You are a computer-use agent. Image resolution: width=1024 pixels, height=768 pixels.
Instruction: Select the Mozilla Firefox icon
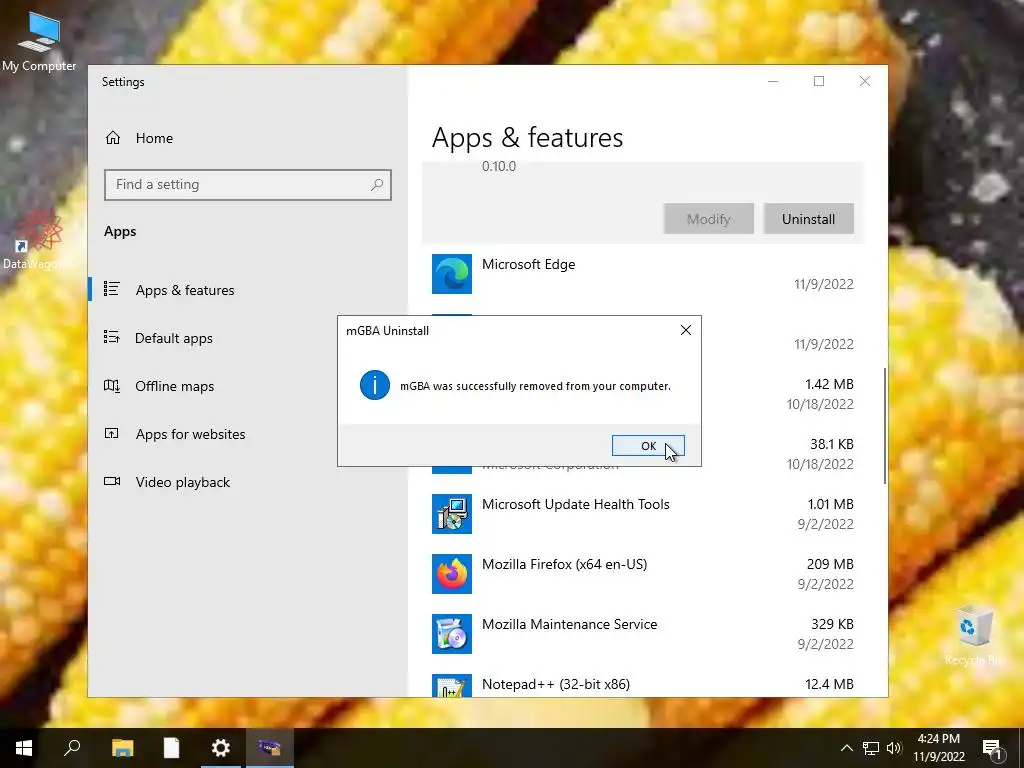click(452, 574)
